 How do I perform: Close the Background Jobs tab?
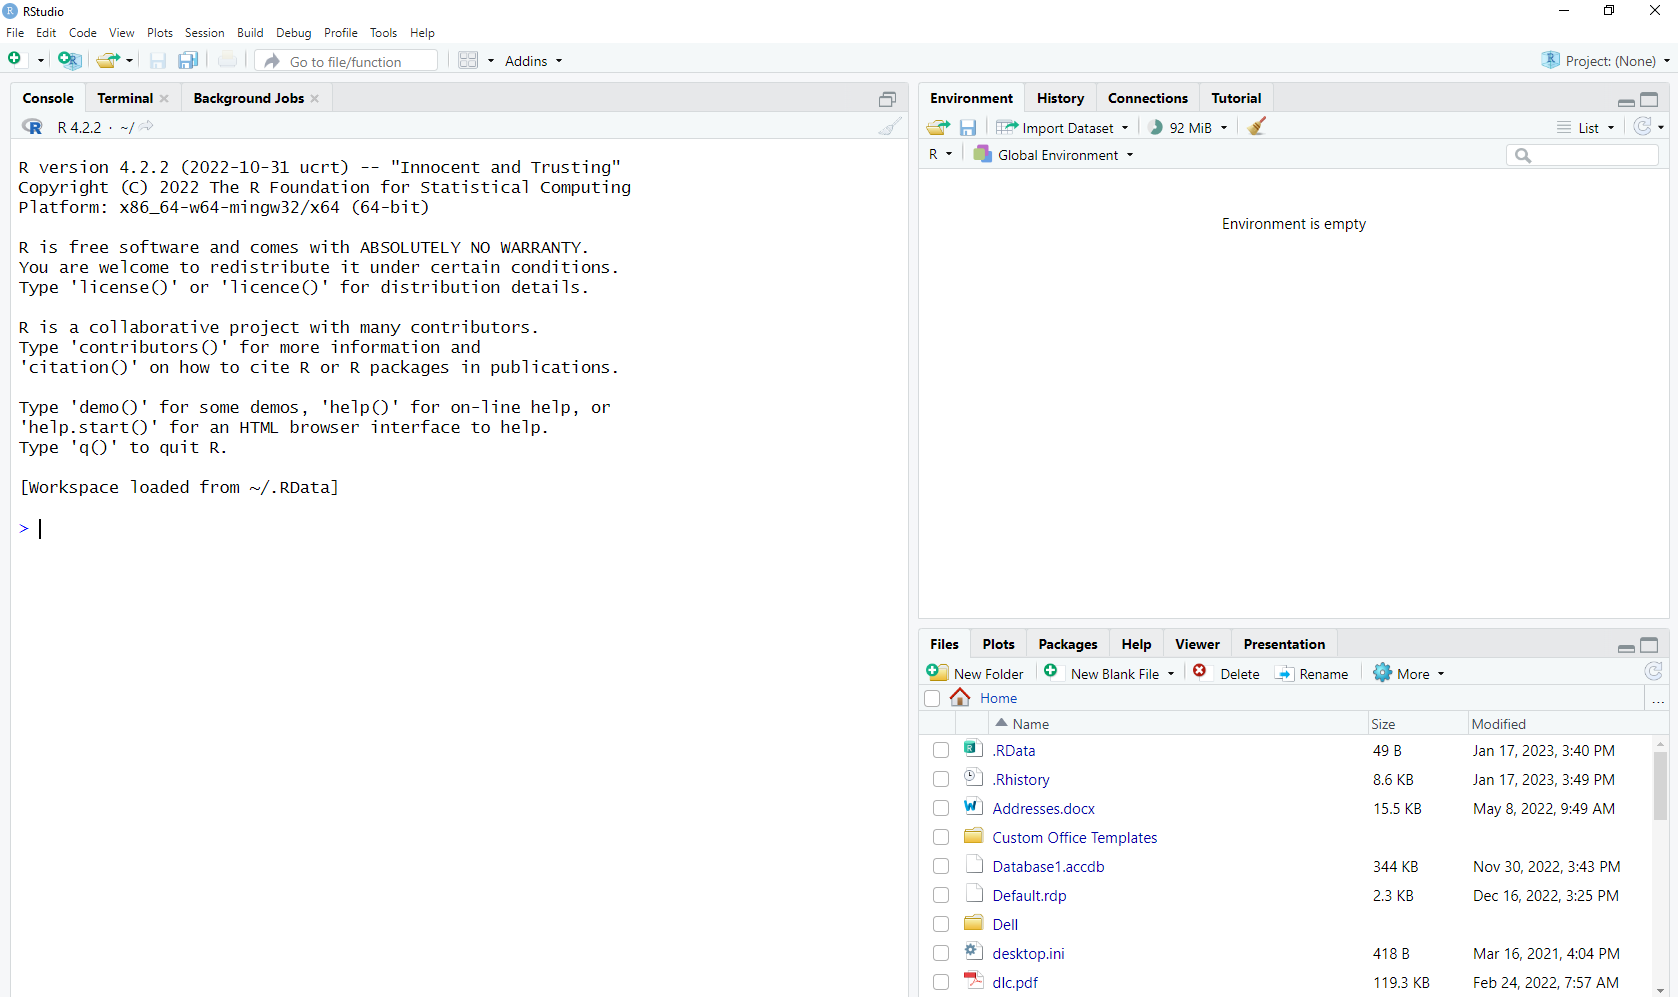point(315,98)
